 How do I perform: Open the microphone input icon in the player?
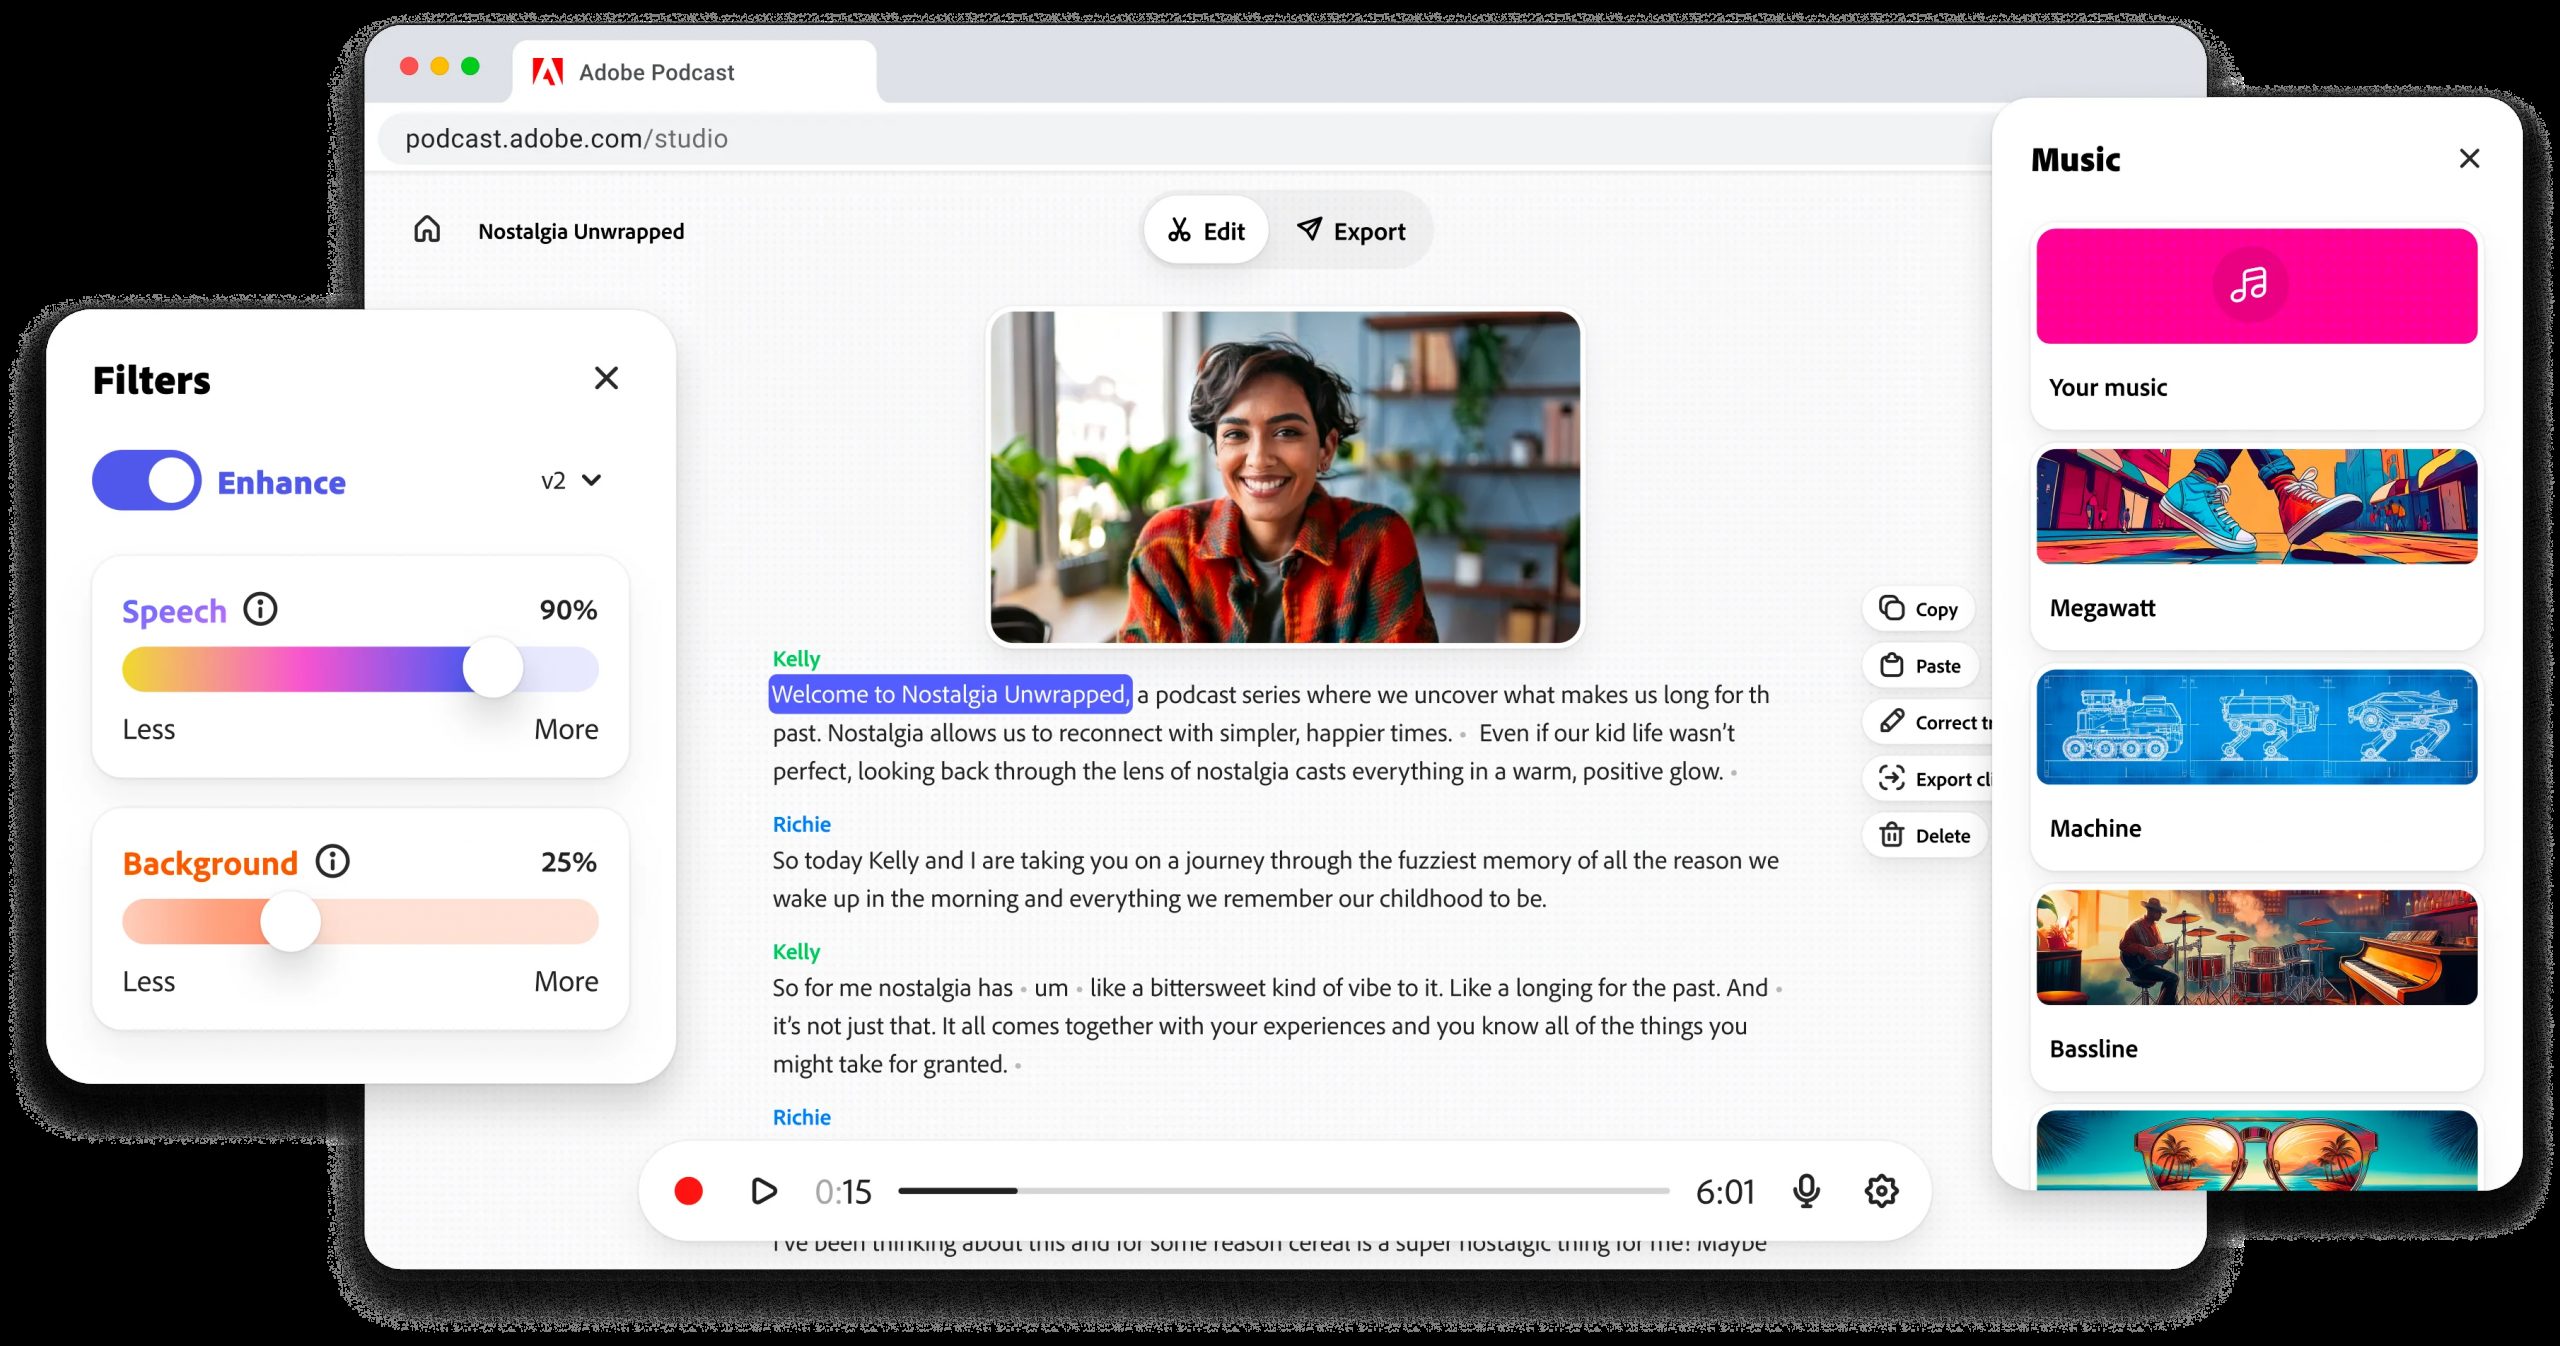[x=1808, y=1191]
